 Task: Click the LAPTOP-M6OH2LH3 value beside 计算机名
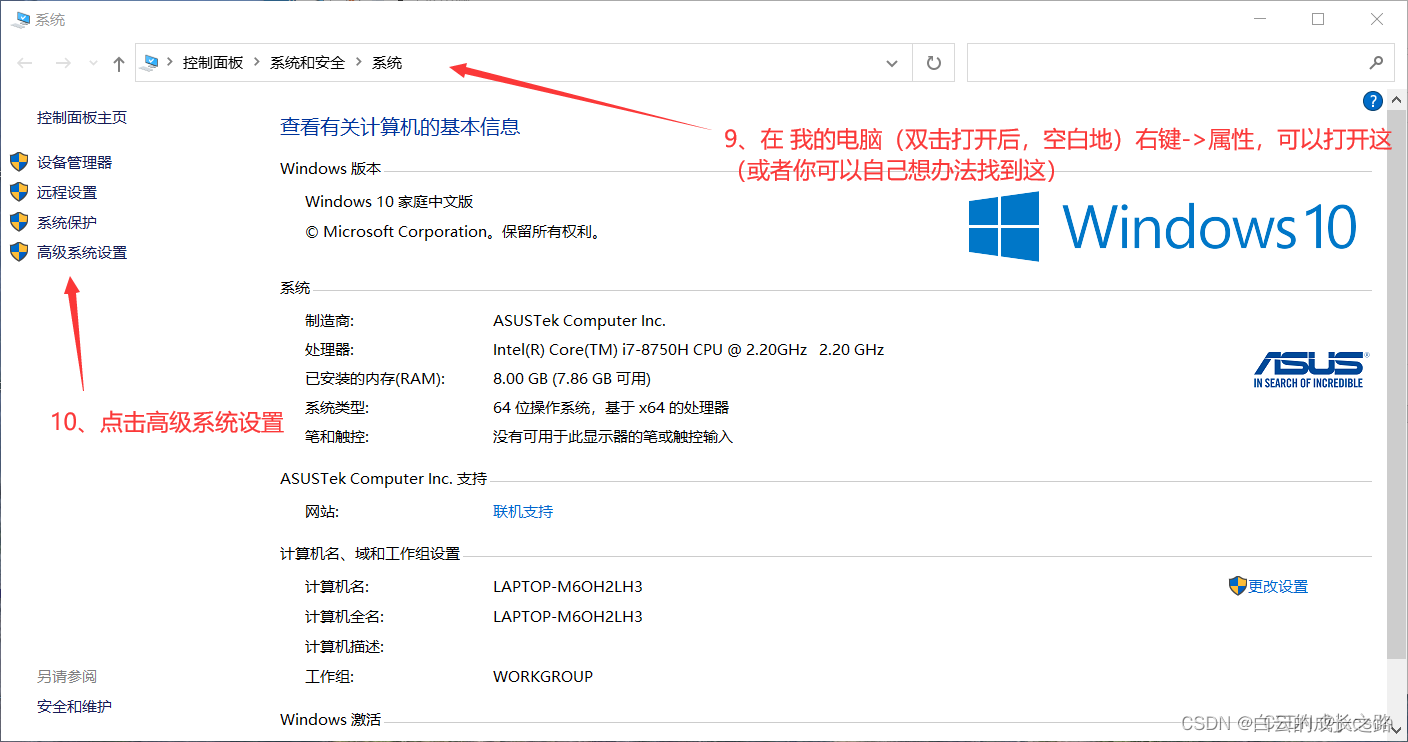pyautogui.click(x=568, y=586)
